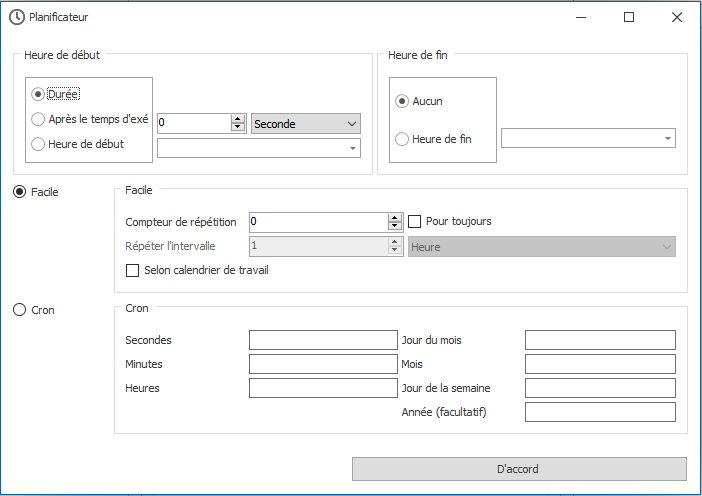
Task: Select the Durée radio button
Action: (39, 94)
